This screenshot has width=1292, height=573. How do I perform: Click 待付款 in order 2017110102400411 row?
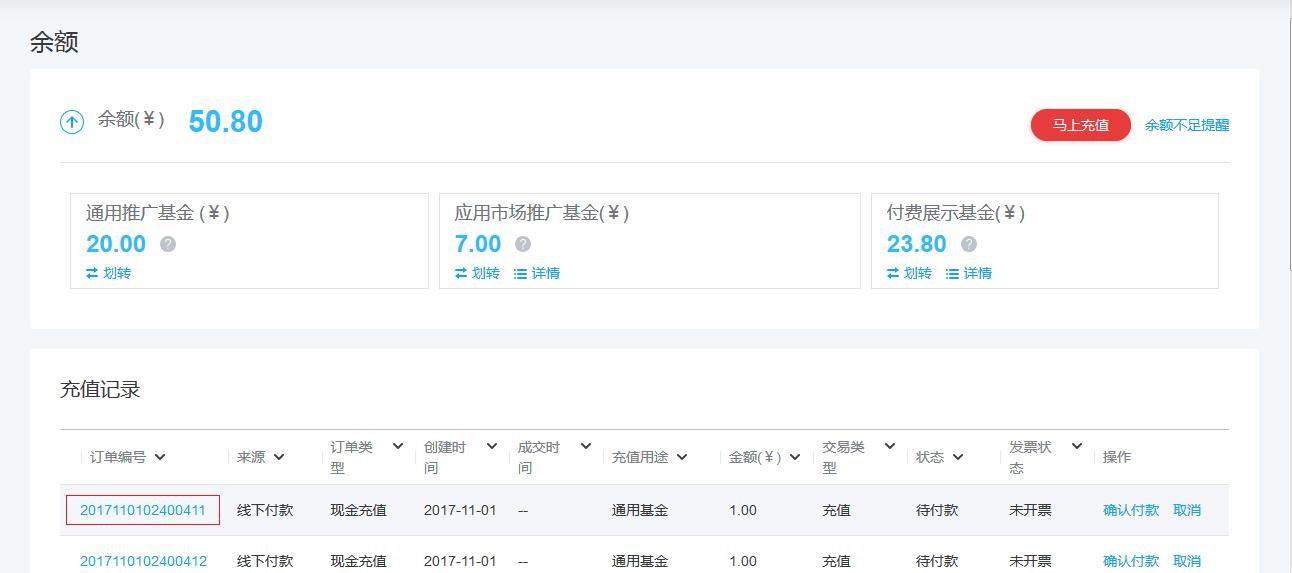(x=937, y=510)
